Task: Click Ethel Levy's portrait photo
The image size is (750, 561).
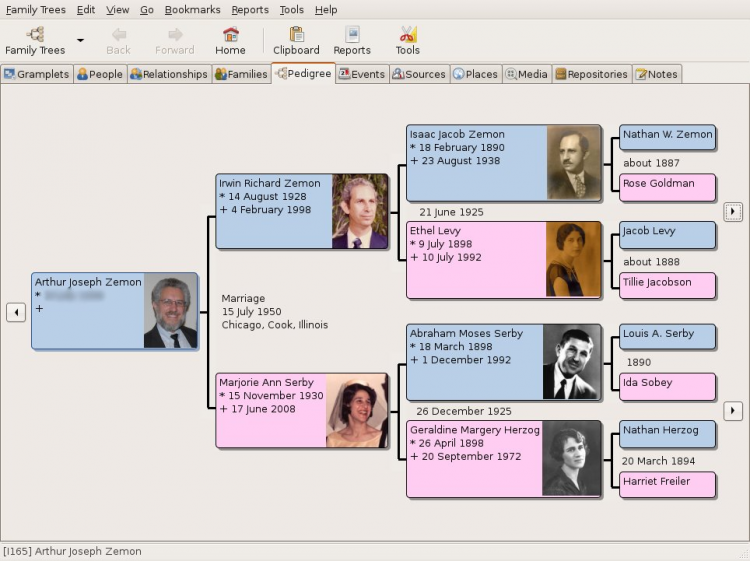Action: tap(573, 260)
